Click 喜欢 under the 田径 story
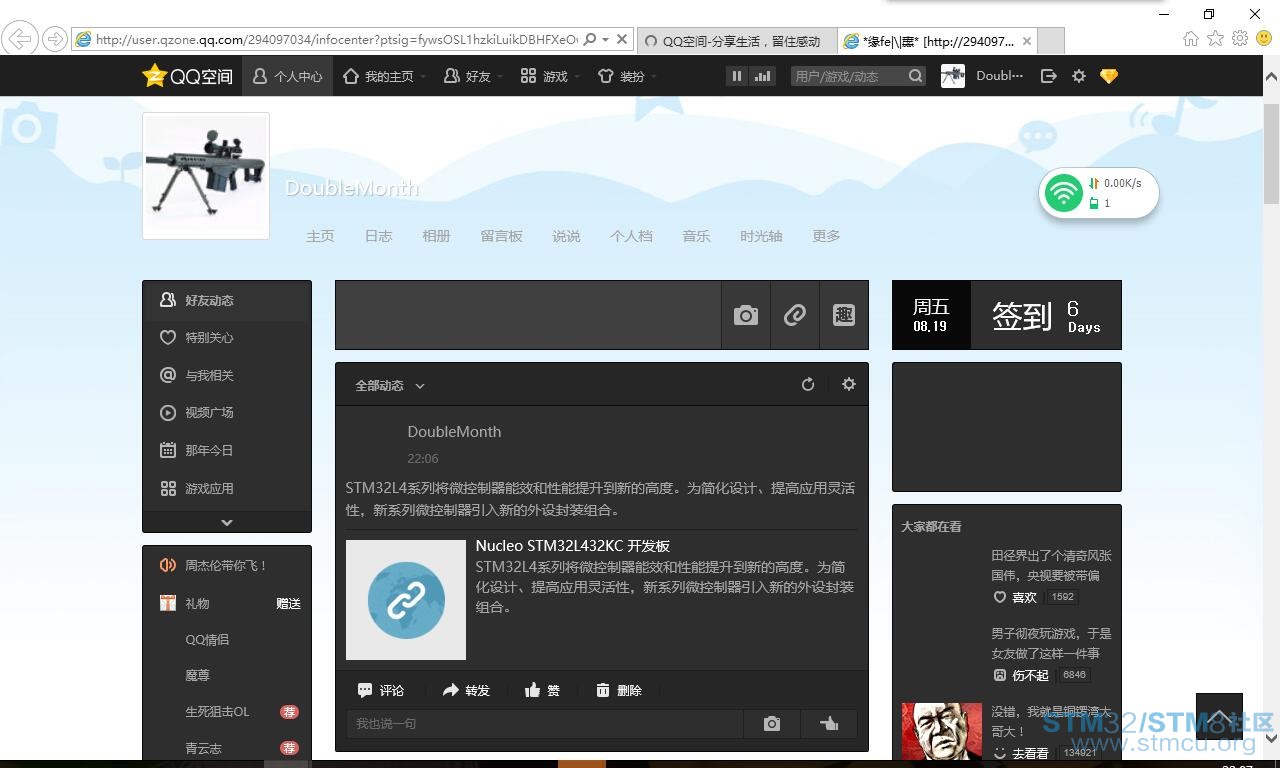This screenshot has height=768, width=1280. point(1015,597)
